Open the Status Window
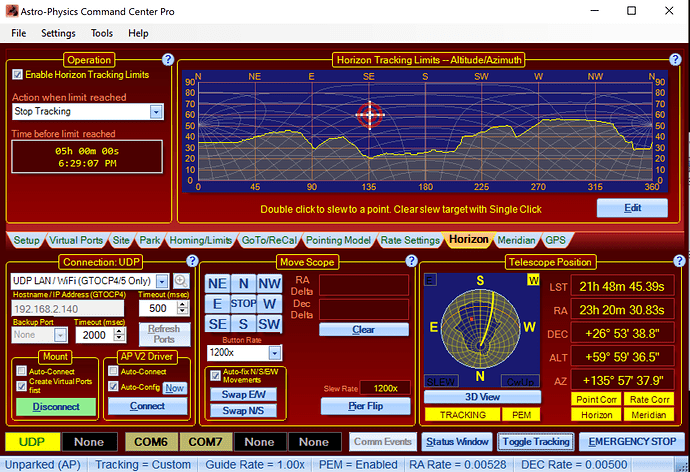This screenshot has height=472, width=690. click(x=457, y=442)
